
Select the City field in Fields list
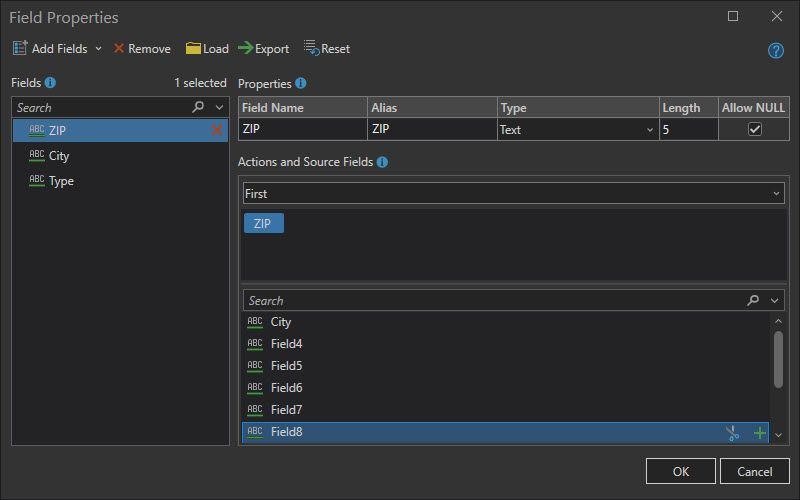[120, 156]
